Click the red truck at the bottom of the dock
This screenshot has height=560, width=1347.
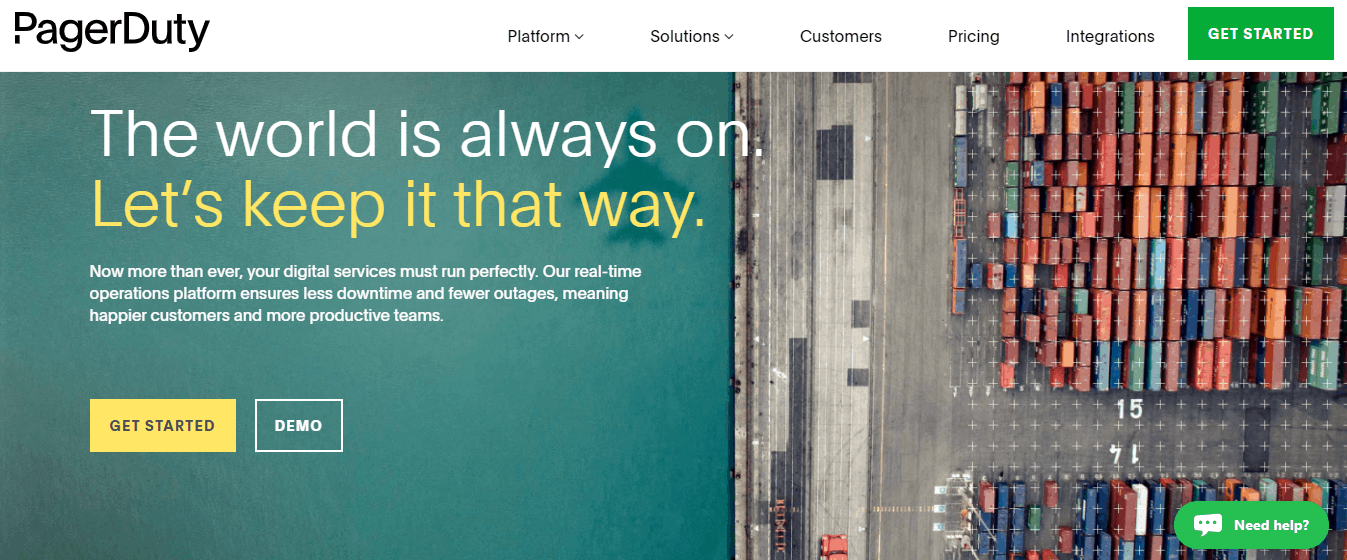(834, 546)
